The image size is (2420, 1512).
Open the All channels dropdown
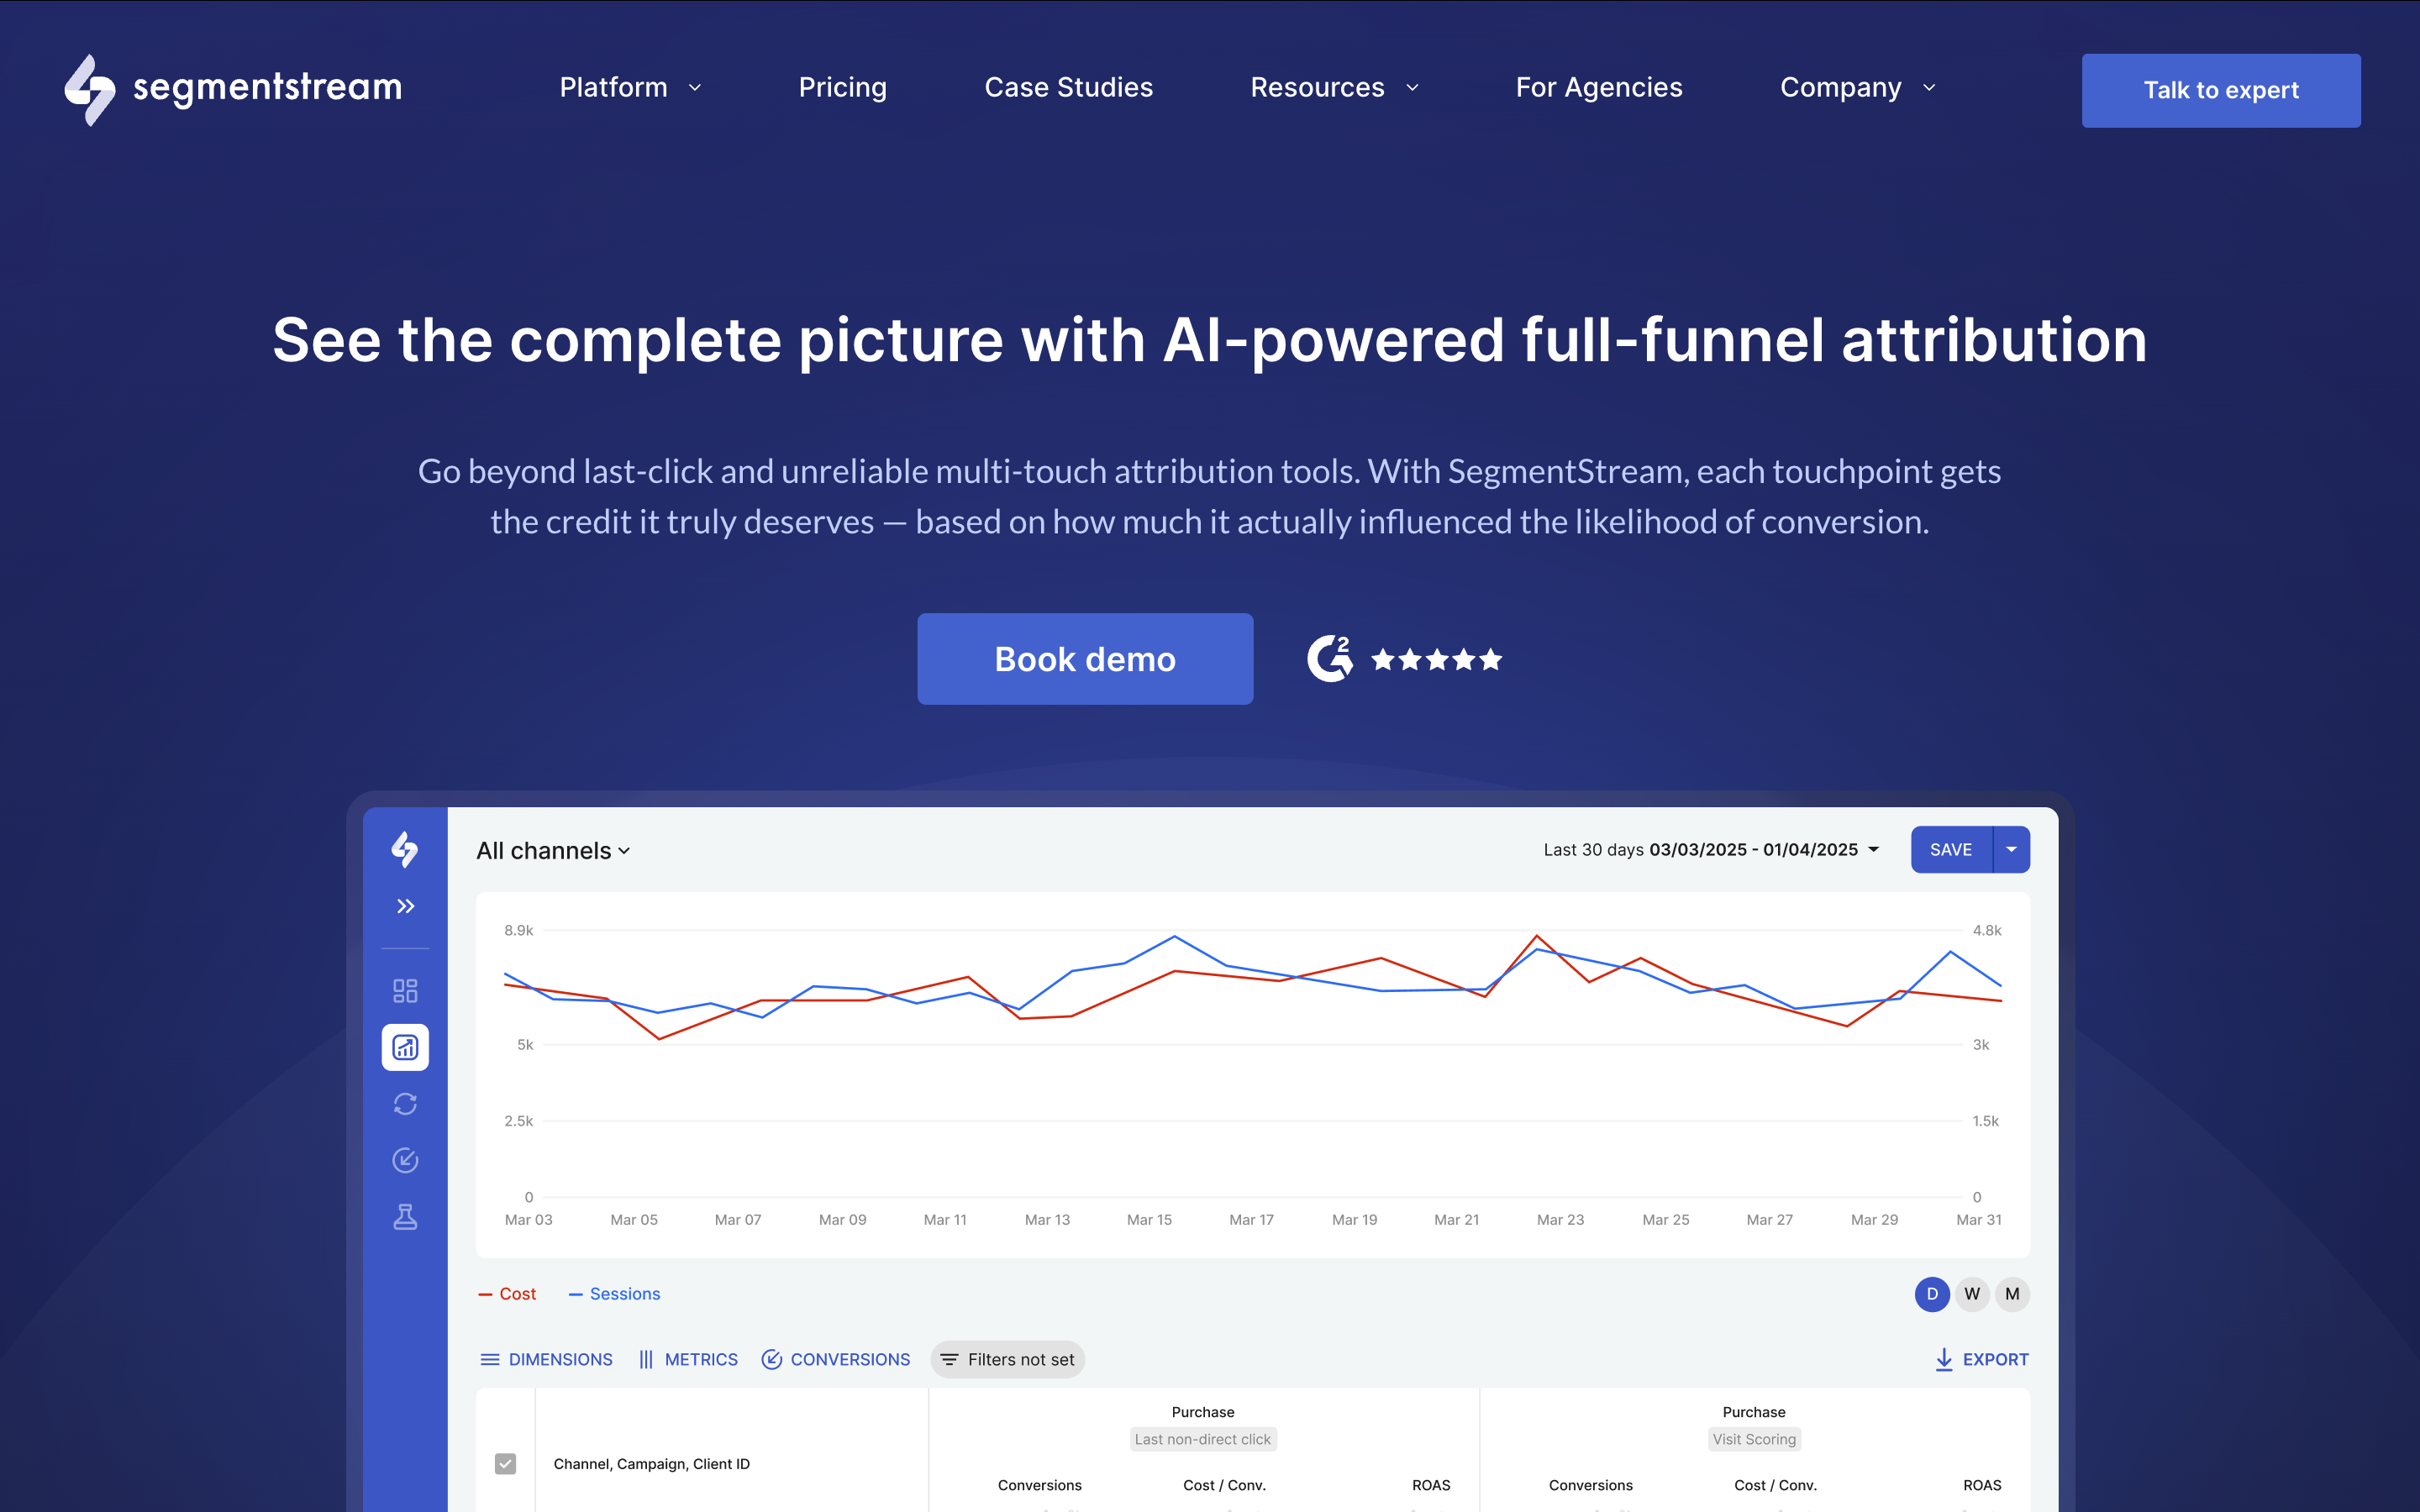pos(553,850)
